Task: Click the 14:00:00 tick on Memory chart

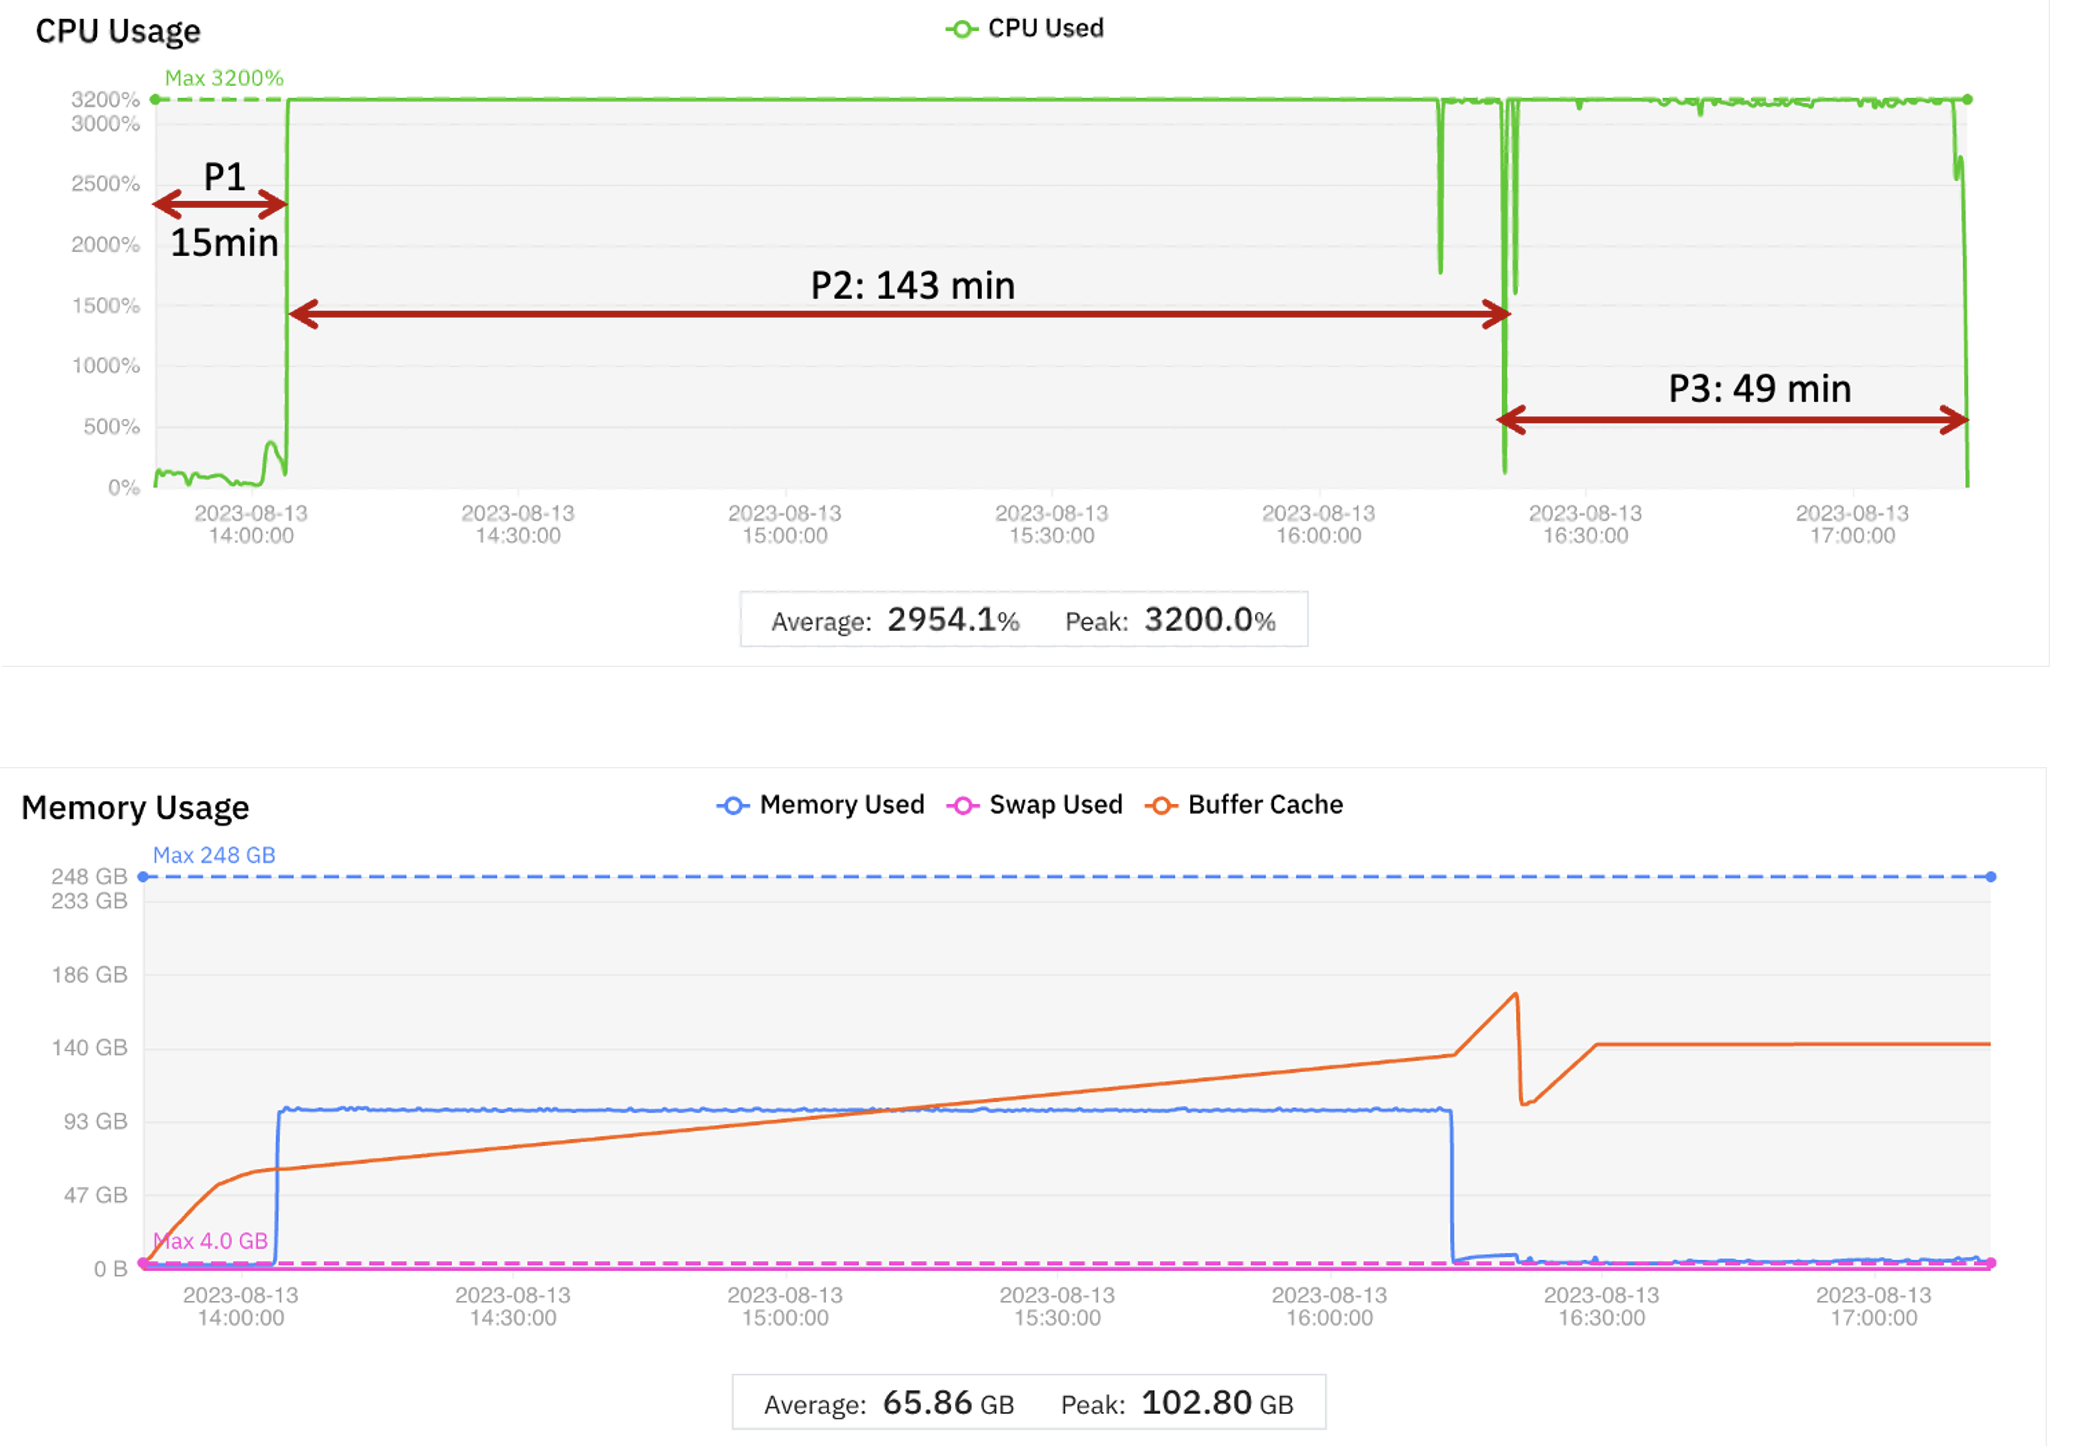Action: (241, 1306)
